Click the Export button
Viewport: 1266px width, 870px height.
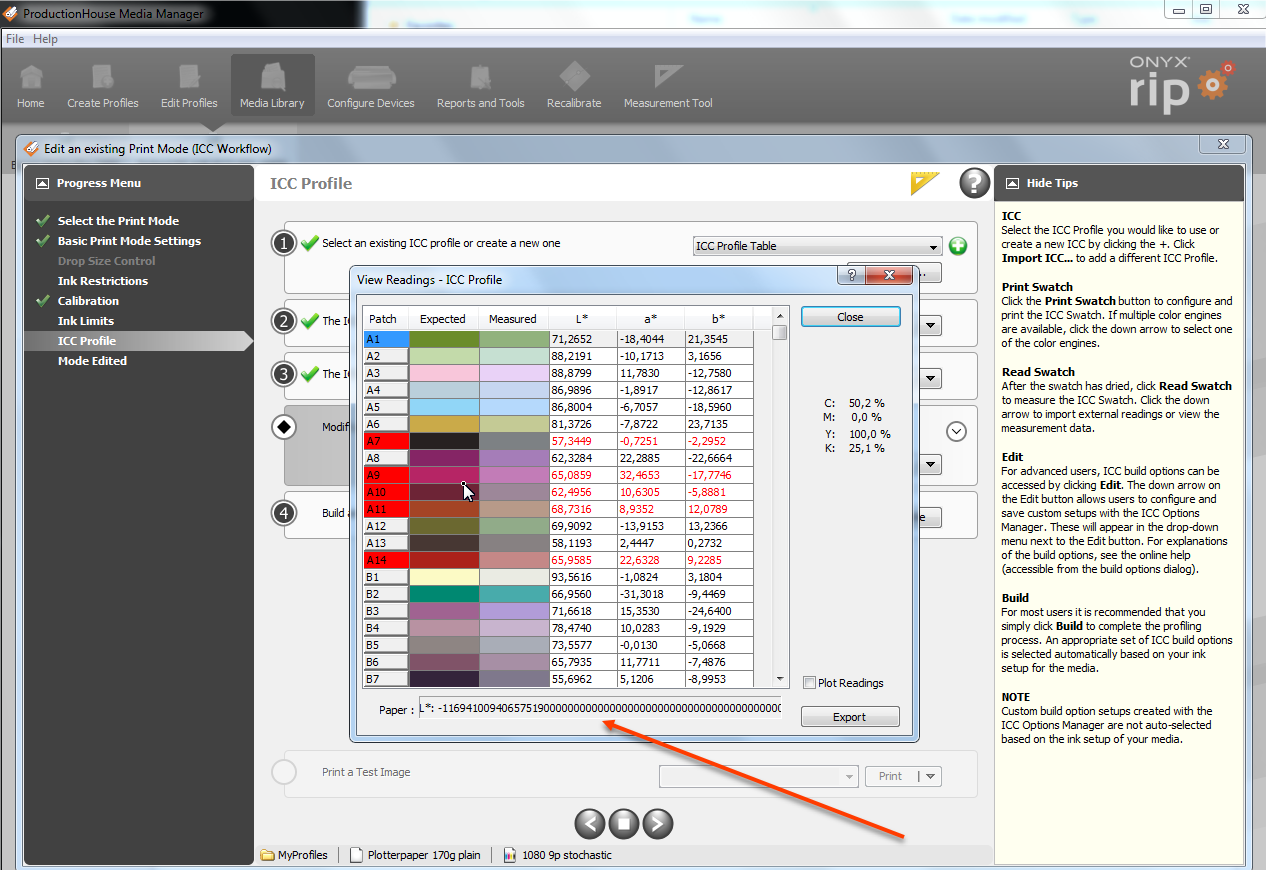click(x=850, y=717)
